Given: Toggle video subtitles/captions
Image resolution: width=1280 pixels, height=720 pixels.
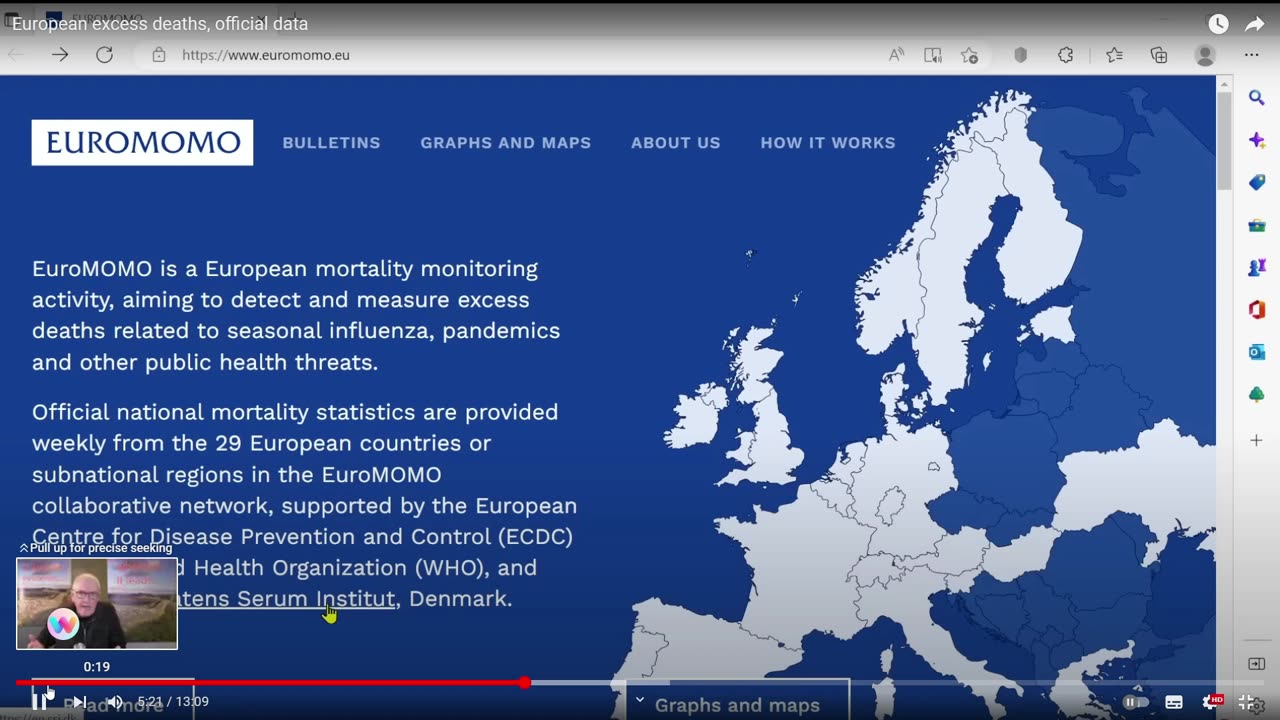Looking at the screenshot, I should tap(1174, 702).
